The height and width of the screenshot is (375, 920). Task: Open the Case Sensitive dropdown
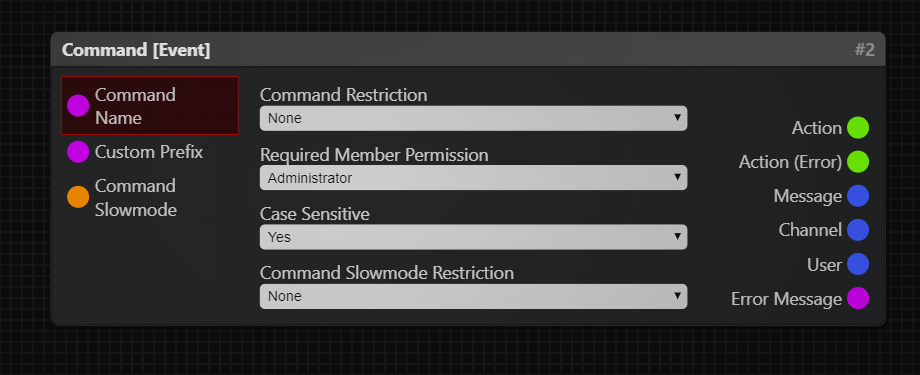473,237
